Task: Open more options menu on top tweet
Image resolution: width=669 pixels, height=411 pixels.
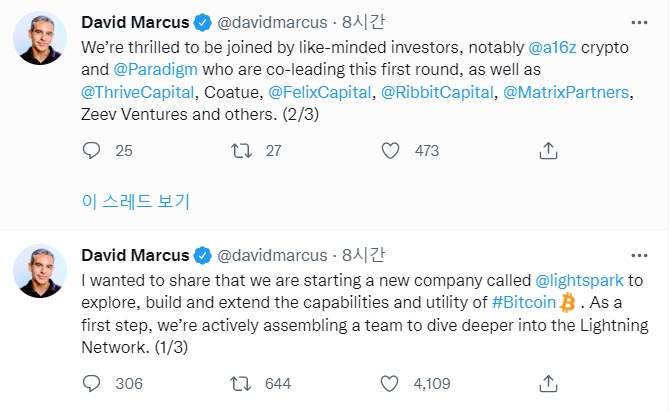Action: point(638,21)
